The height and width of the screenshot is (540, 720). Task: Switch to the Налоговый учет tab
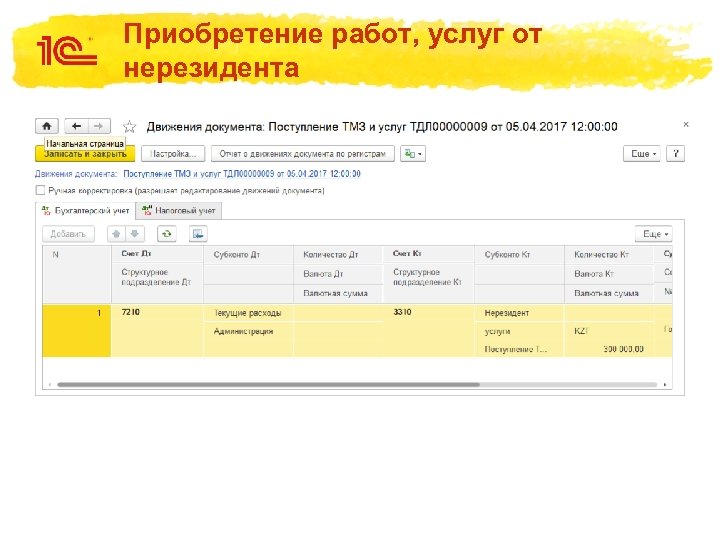[179, 211]
